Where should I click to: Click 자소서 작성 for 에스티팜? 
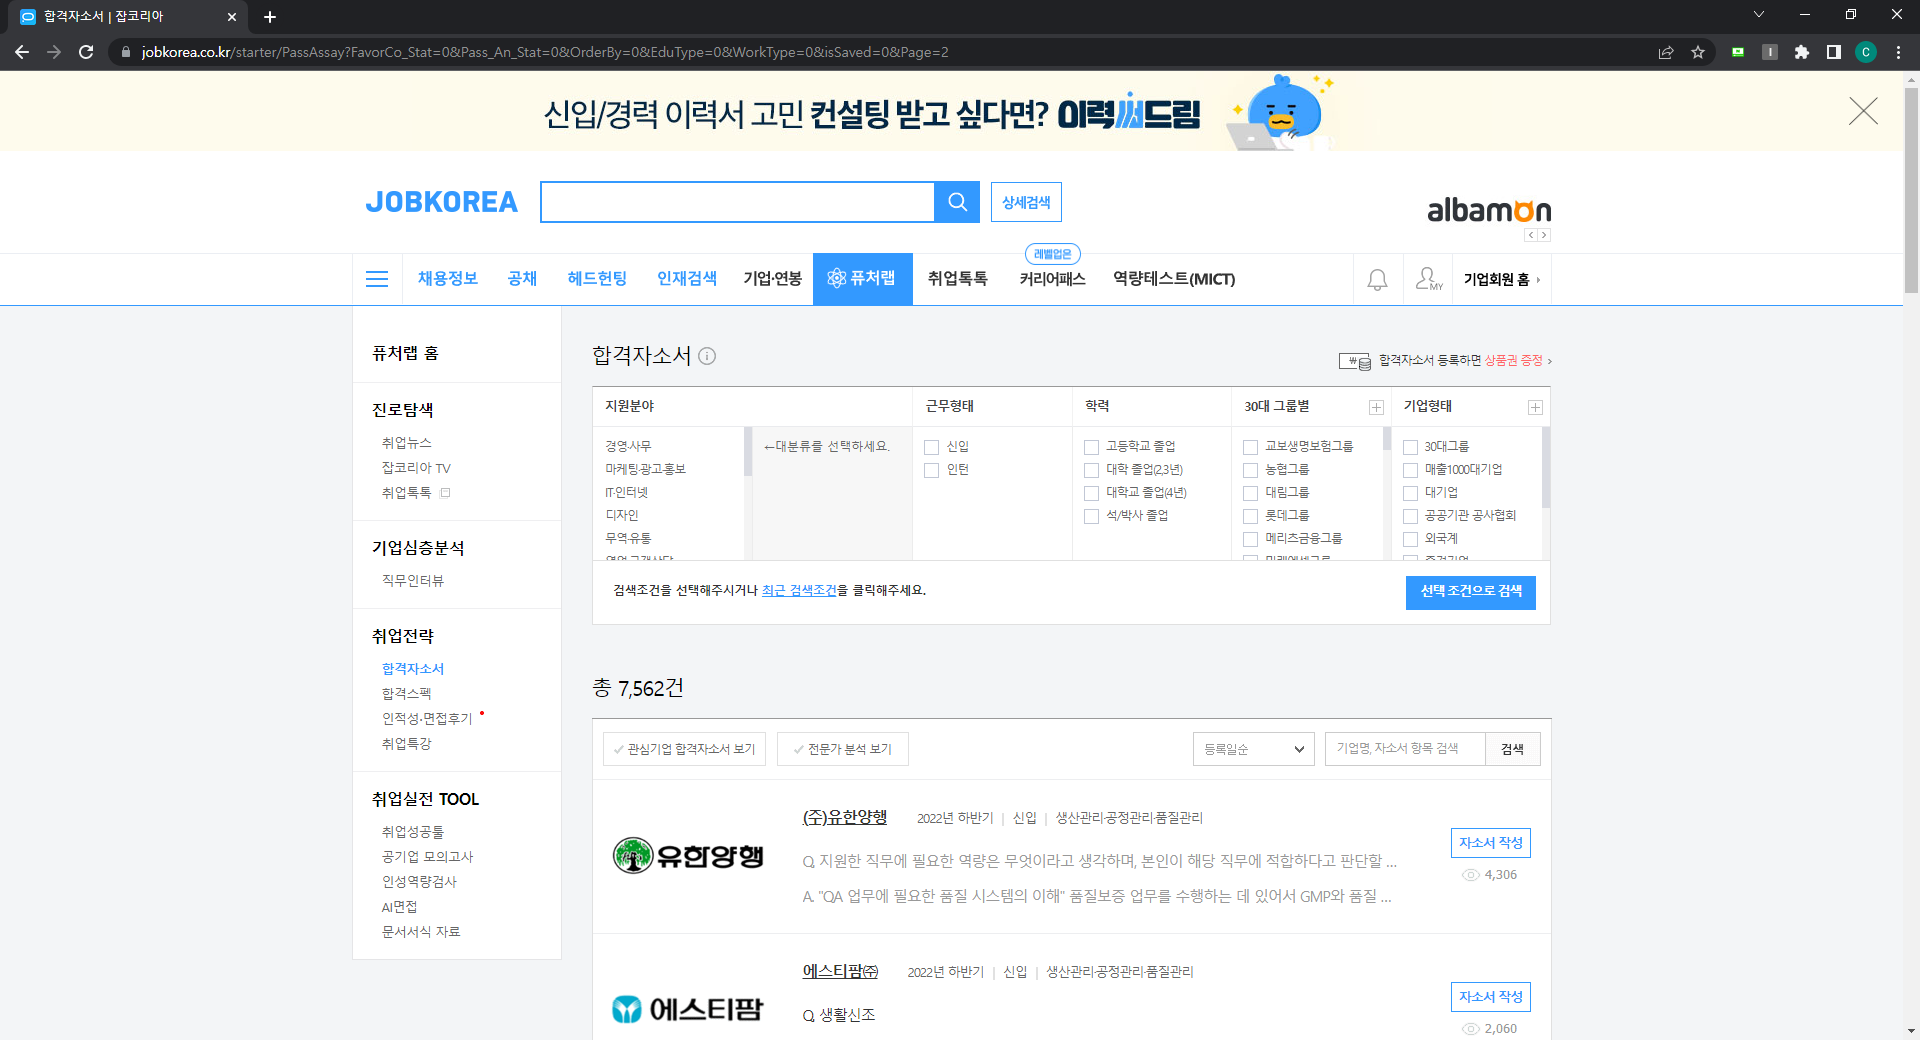pos(1490,997)
